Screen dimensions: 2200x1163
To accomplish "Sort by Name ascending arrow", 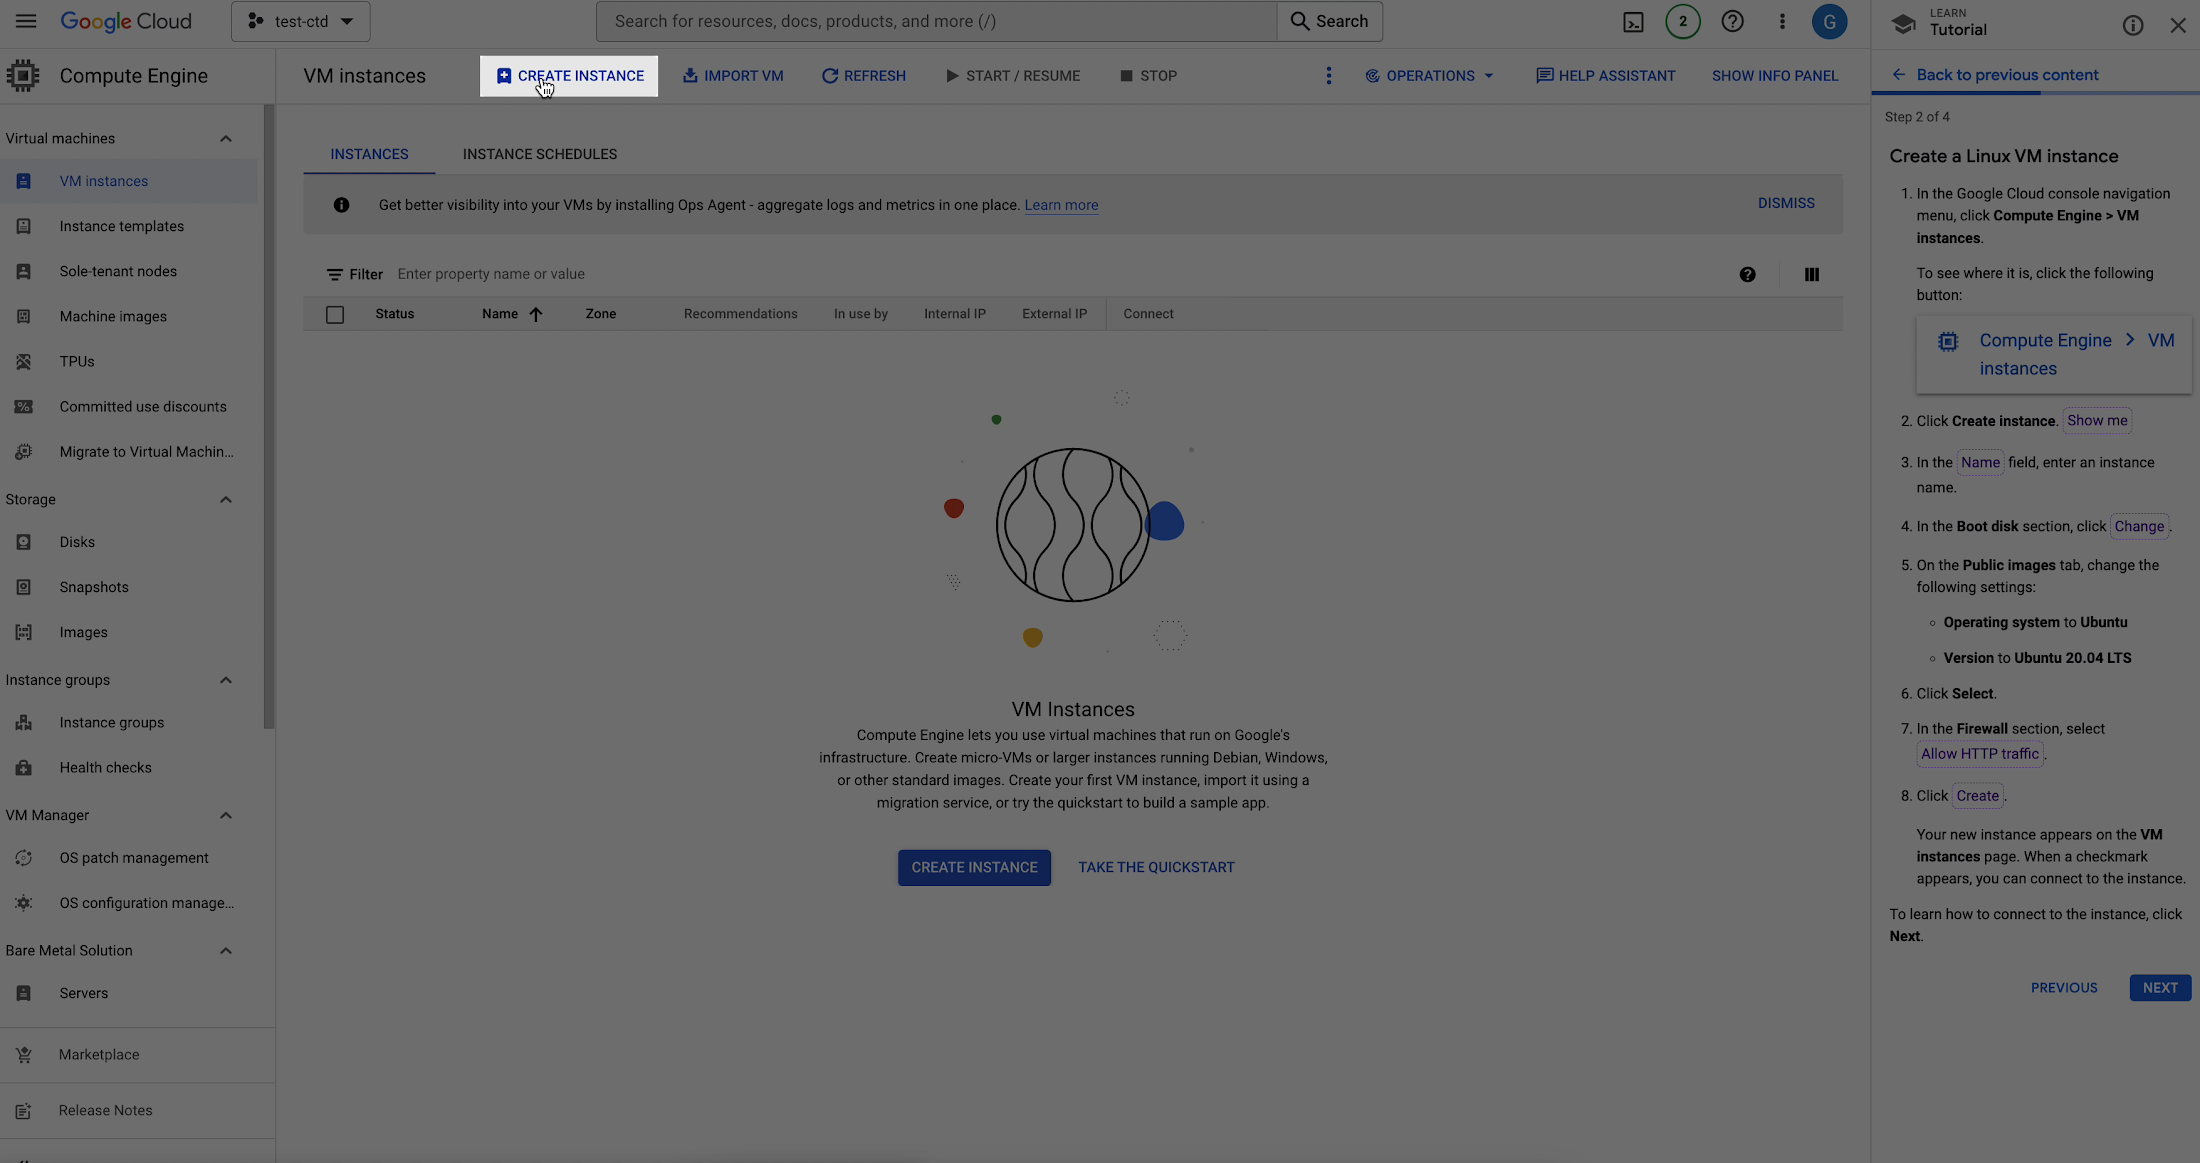I will (x=536, y=314).
